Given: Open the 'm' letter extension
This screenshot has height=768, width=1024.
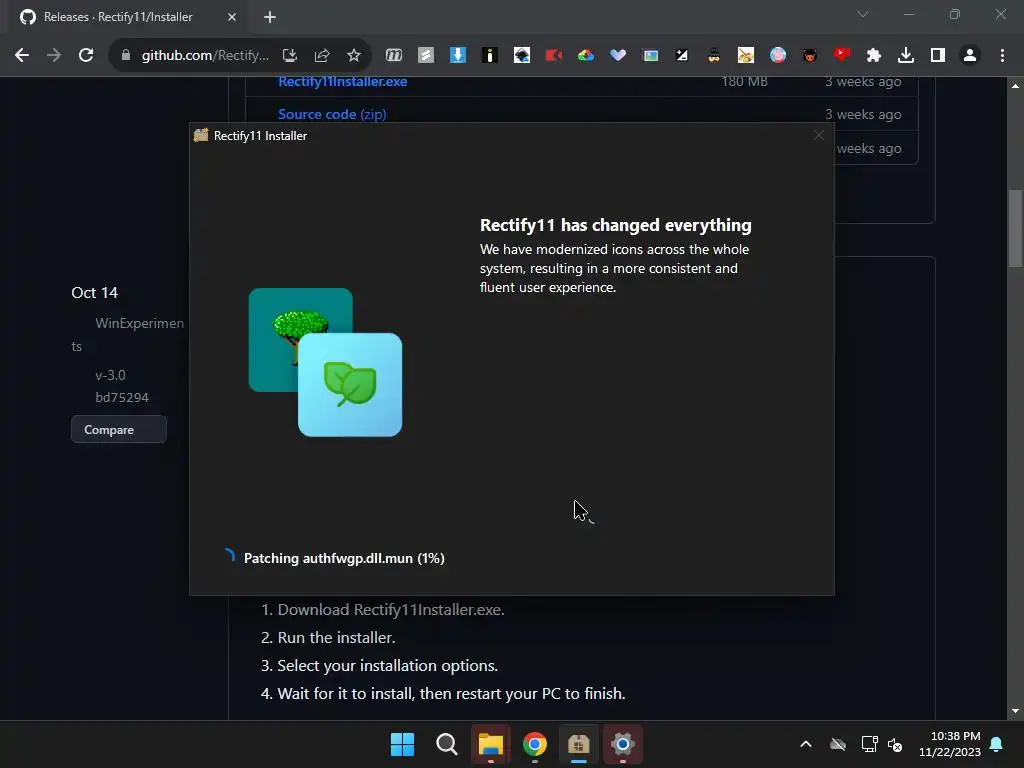Looking at the screenshot, I should (394, 56).
